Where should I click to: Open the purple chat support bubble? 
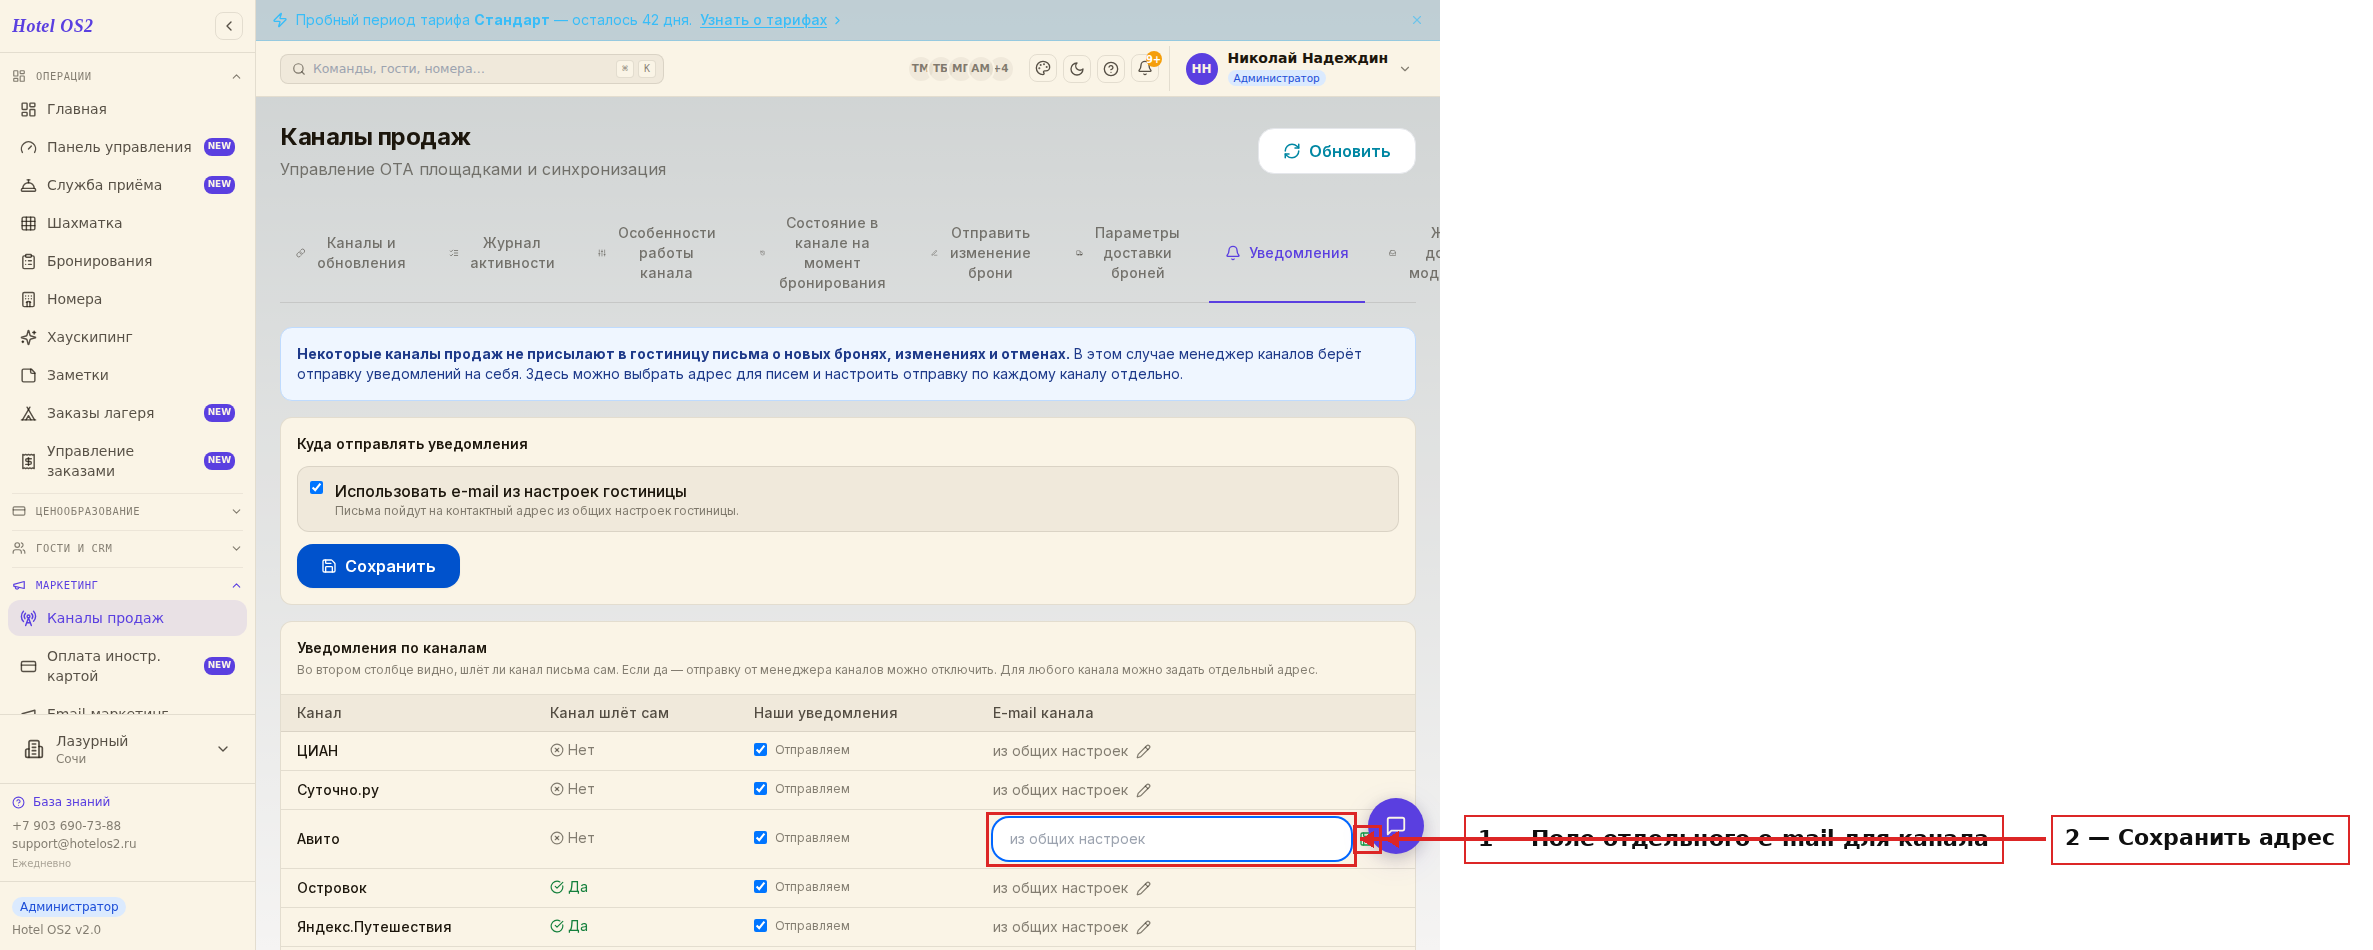pos(1396,826)
